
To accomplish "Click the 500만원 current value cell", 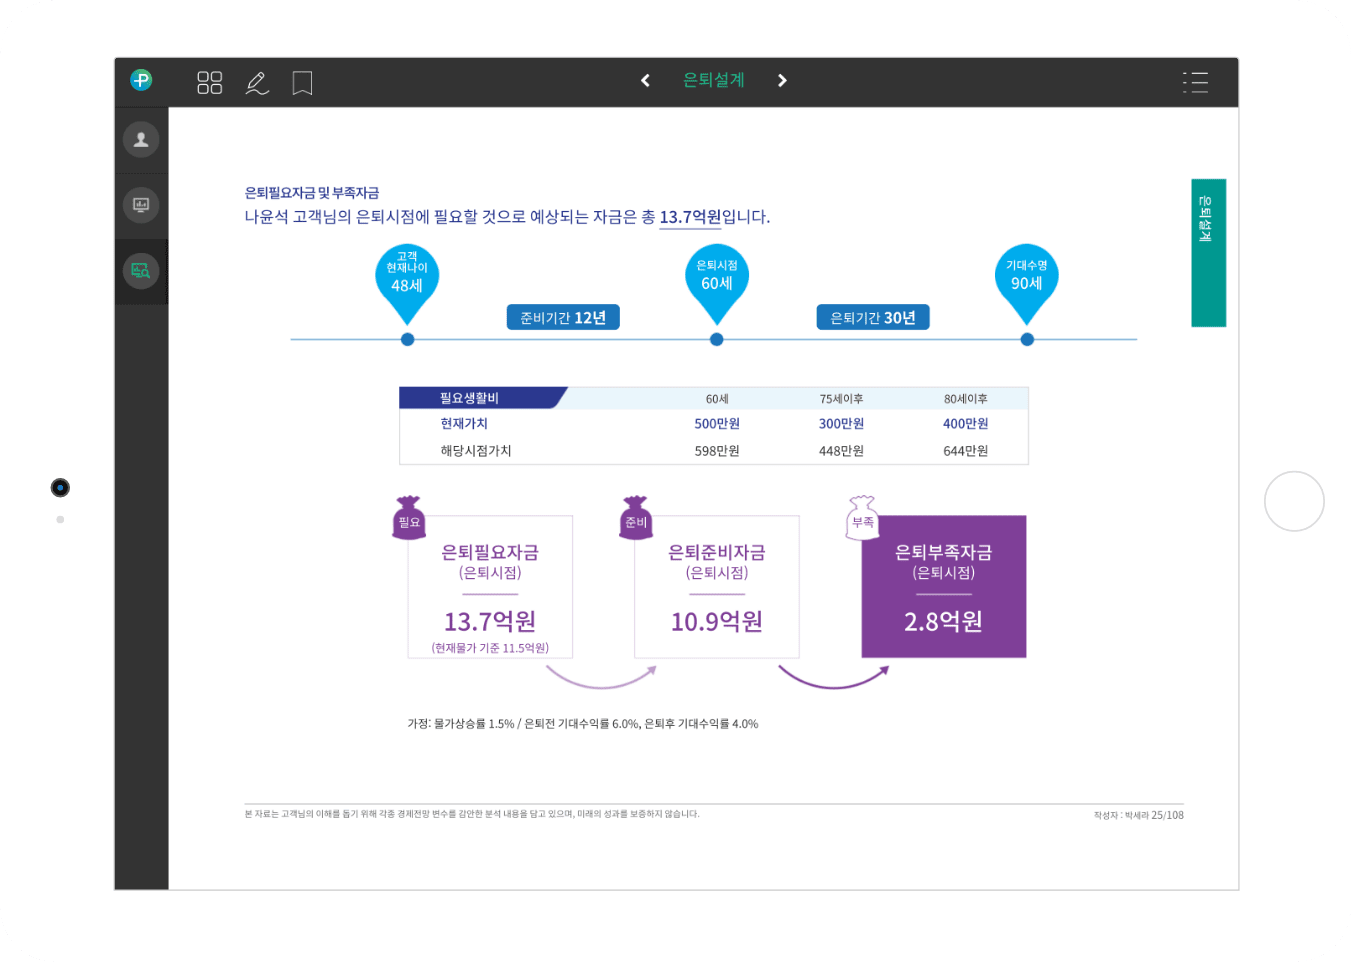I will (x=717, y=424).
